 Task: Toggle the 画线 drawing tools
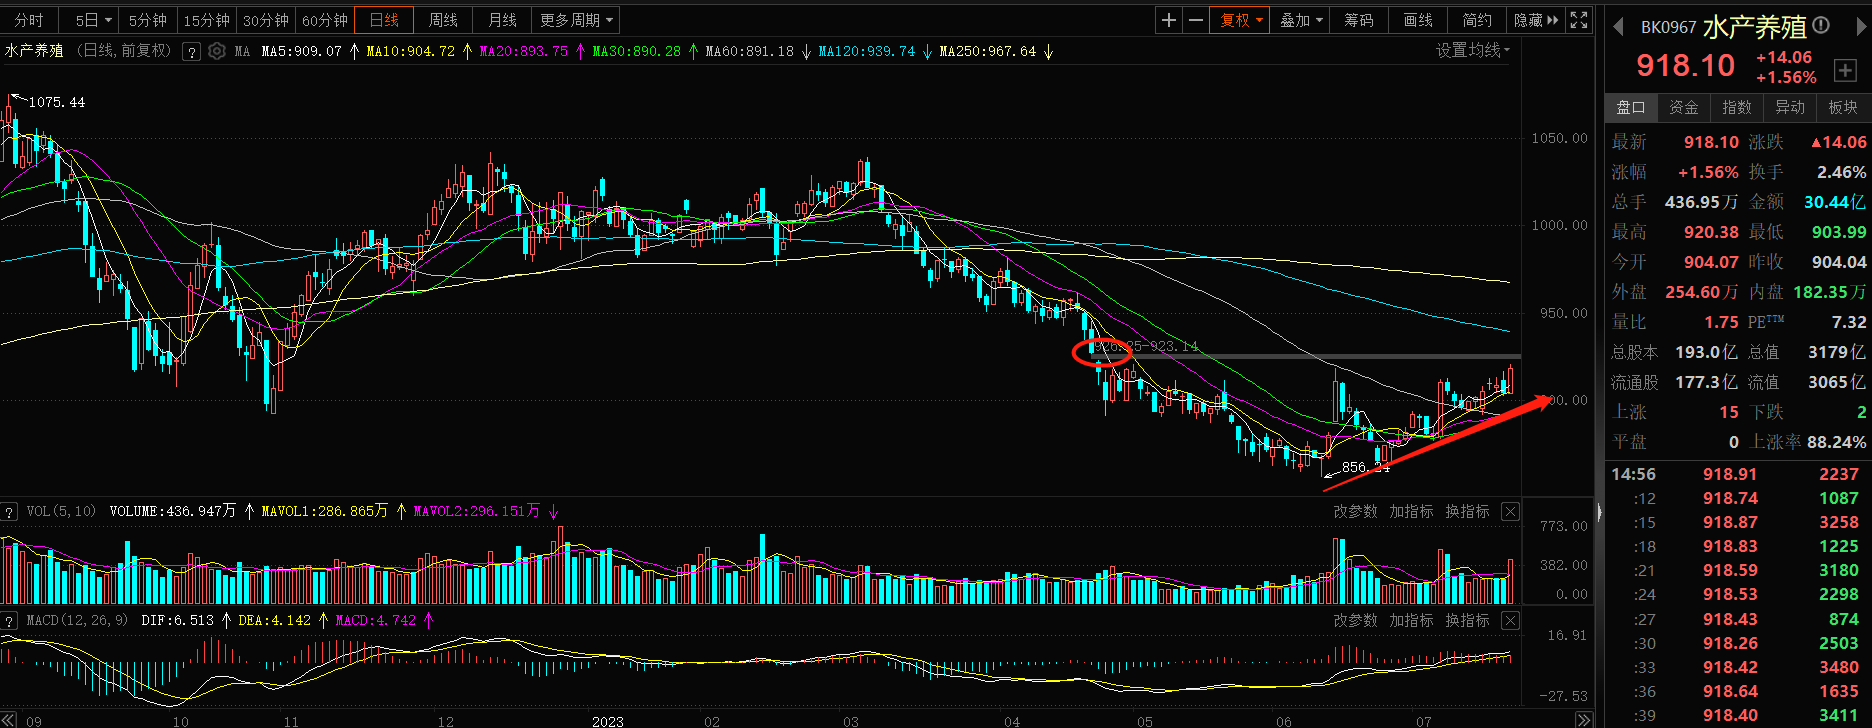(1418, 20)
